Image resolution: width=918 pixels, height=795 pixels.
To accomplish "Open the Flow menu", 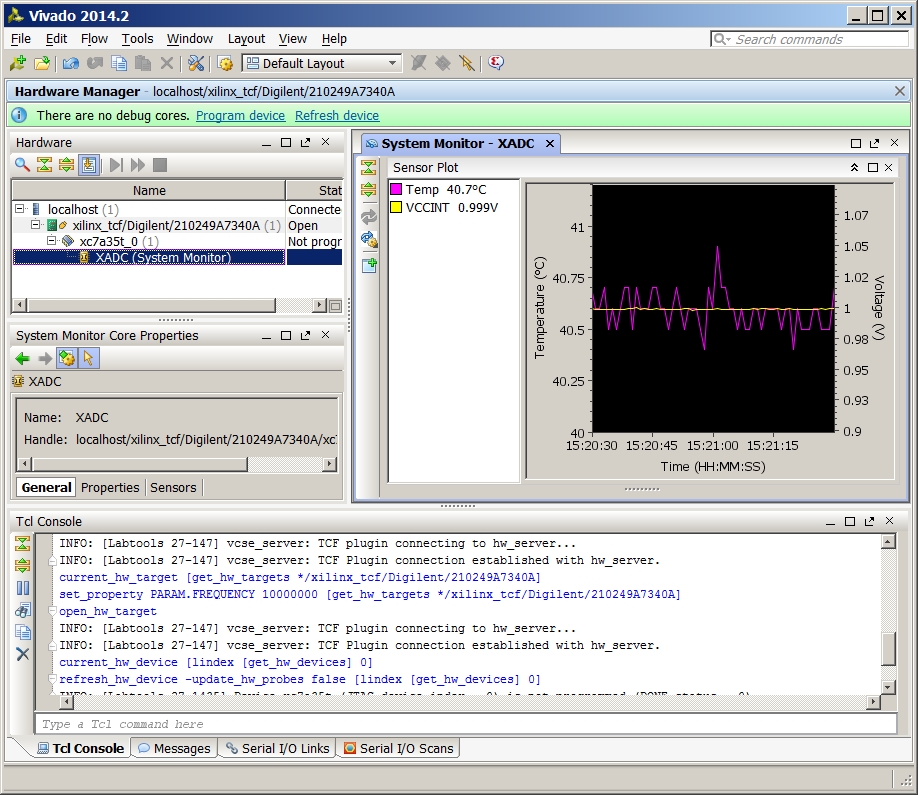I will coord(94,39).
